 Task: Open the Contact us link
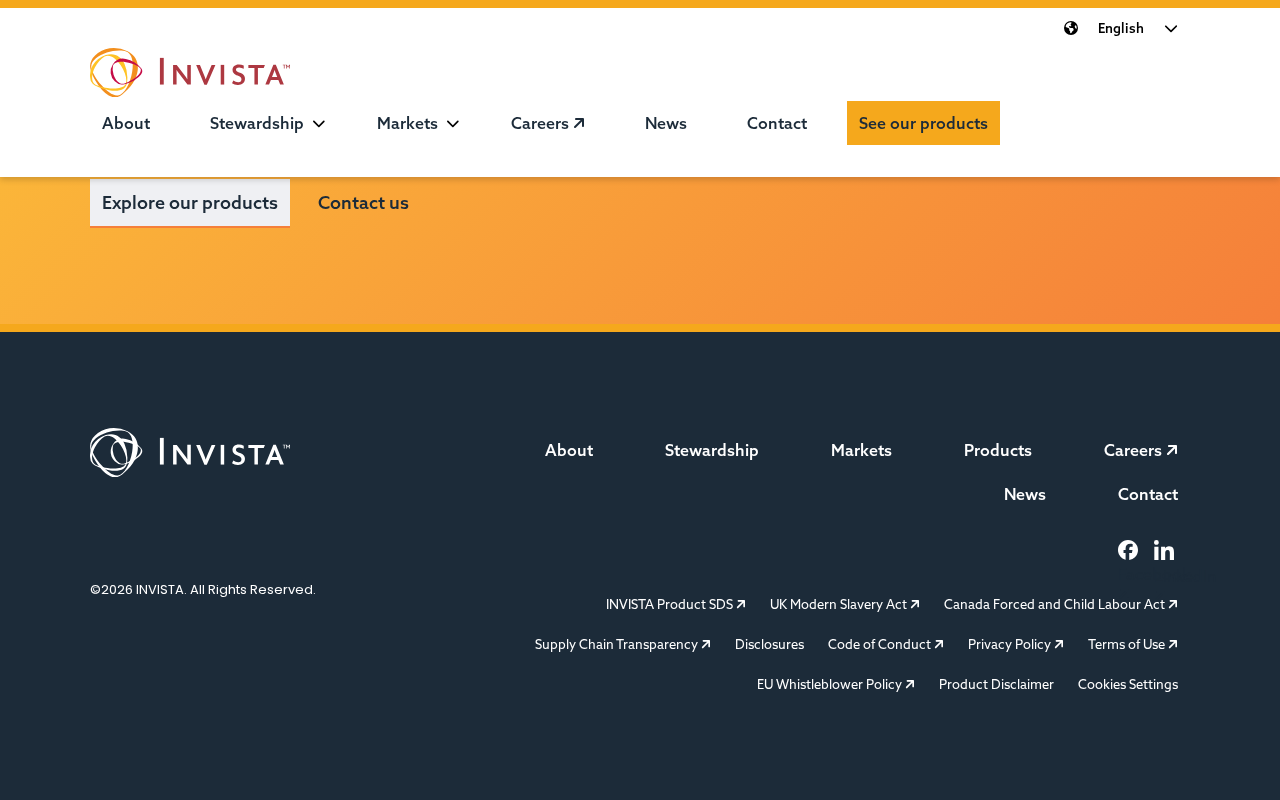(x=363, y=203)
